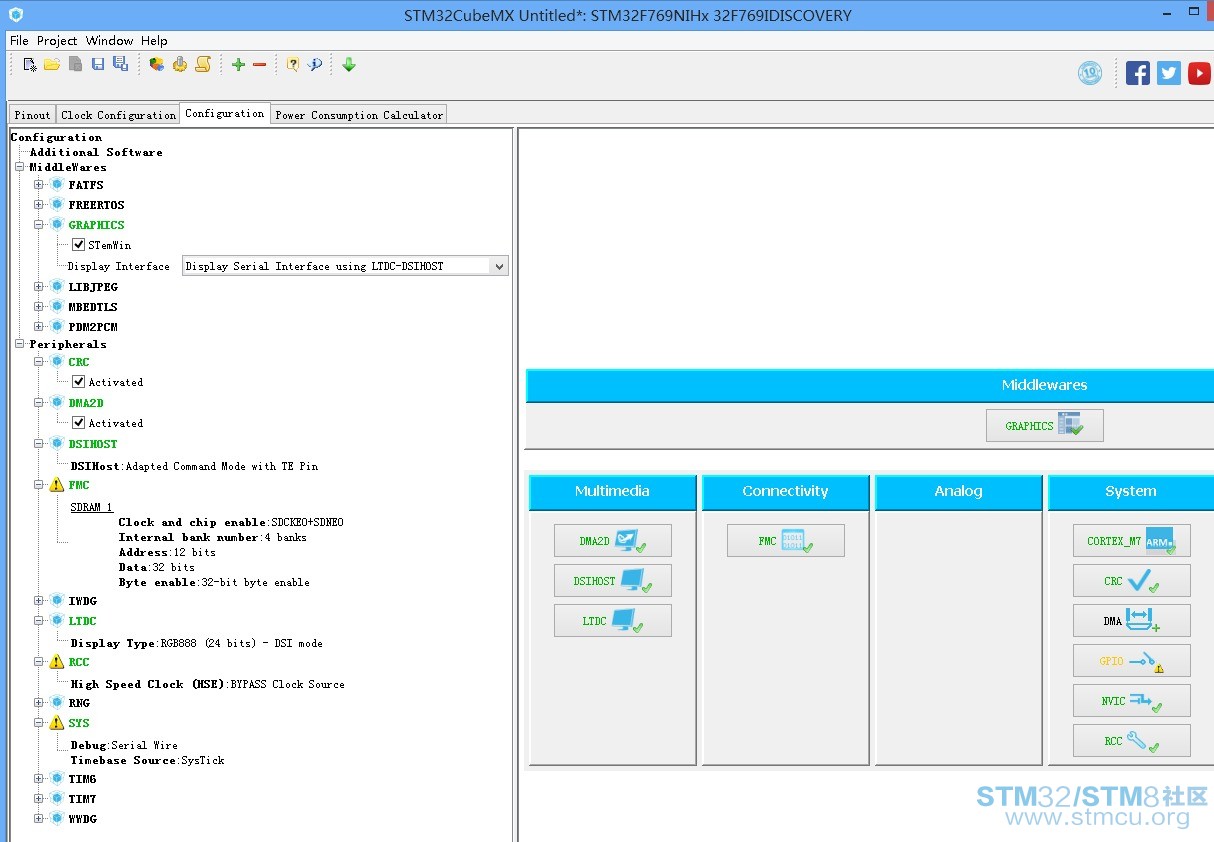Open the GRAPHICS middleware button
Image resolution: width=1214 pixels, height=842 pixels.
click(1045, 425)
